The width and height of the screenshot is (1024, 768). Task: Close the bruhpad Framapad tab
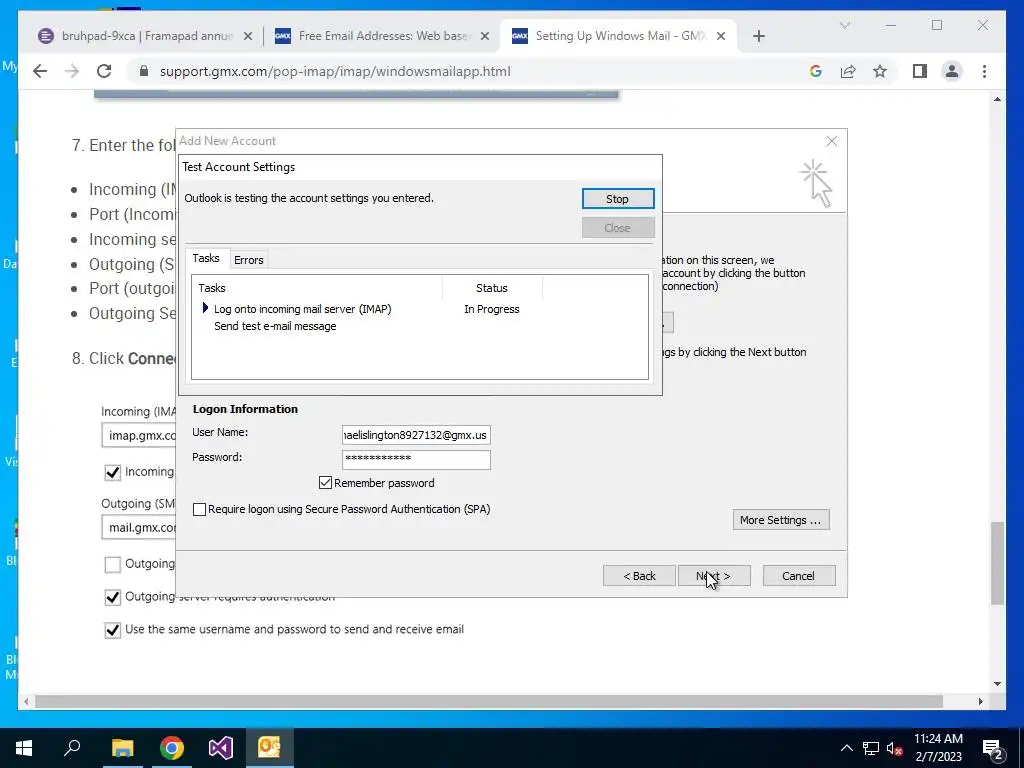[x=248, y=36]
